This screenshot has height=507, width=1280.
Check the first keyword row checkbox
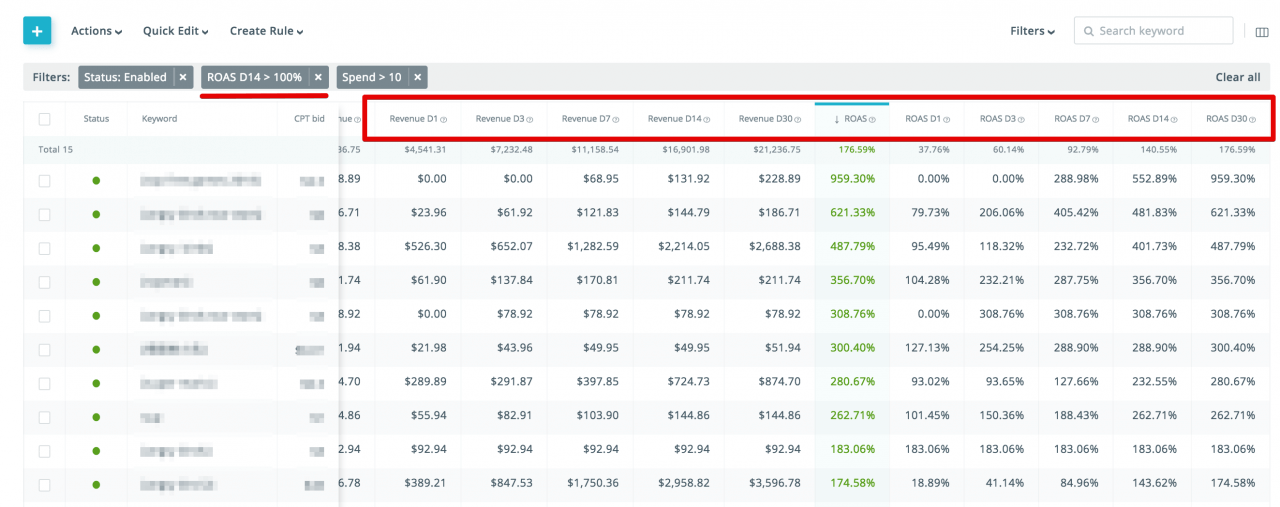point(44,181)
